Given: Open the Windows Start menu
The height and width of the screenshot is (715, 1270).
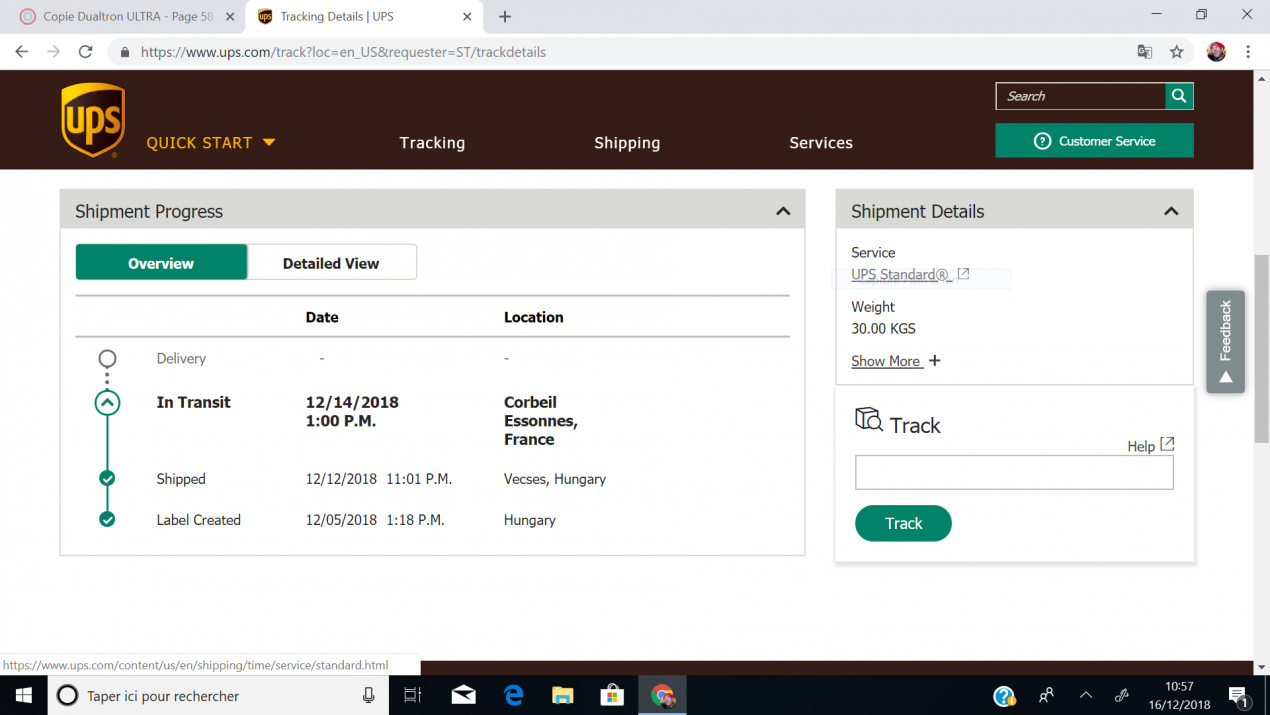Looking at the screenshot, I should point(23,695).
